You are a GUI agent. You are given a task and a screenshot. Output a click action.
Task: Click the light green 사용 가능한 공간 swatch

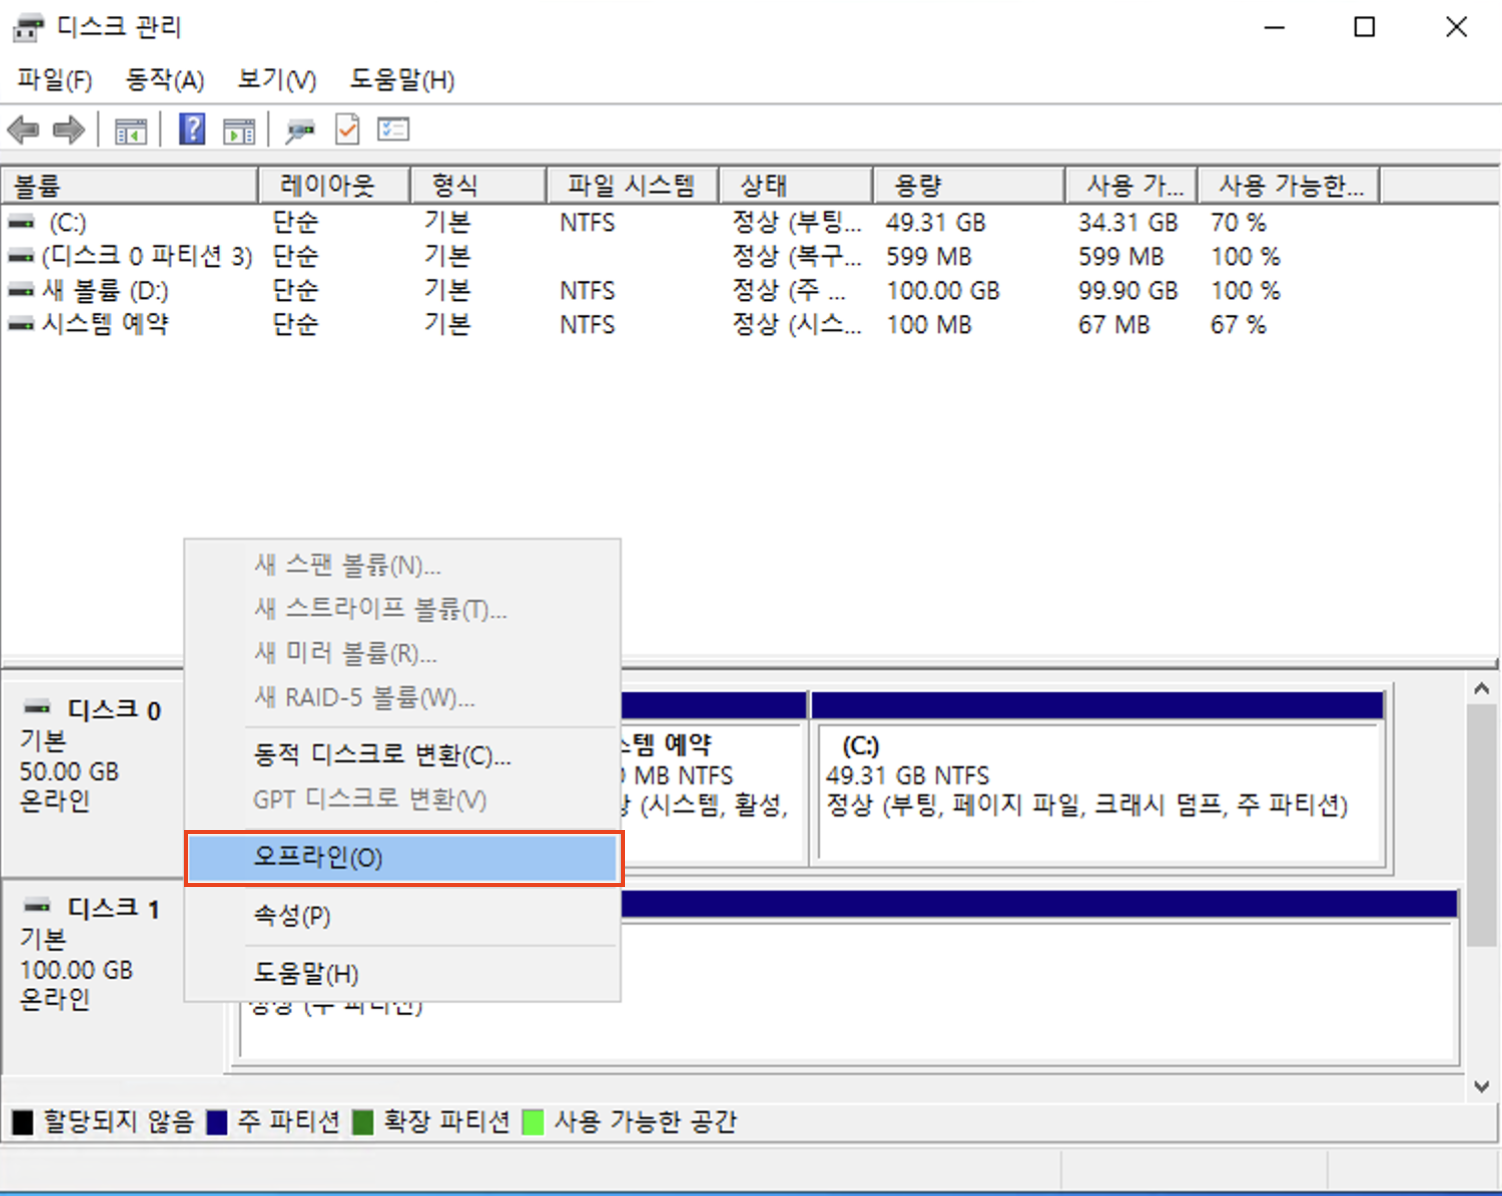tap(533, 1122)
